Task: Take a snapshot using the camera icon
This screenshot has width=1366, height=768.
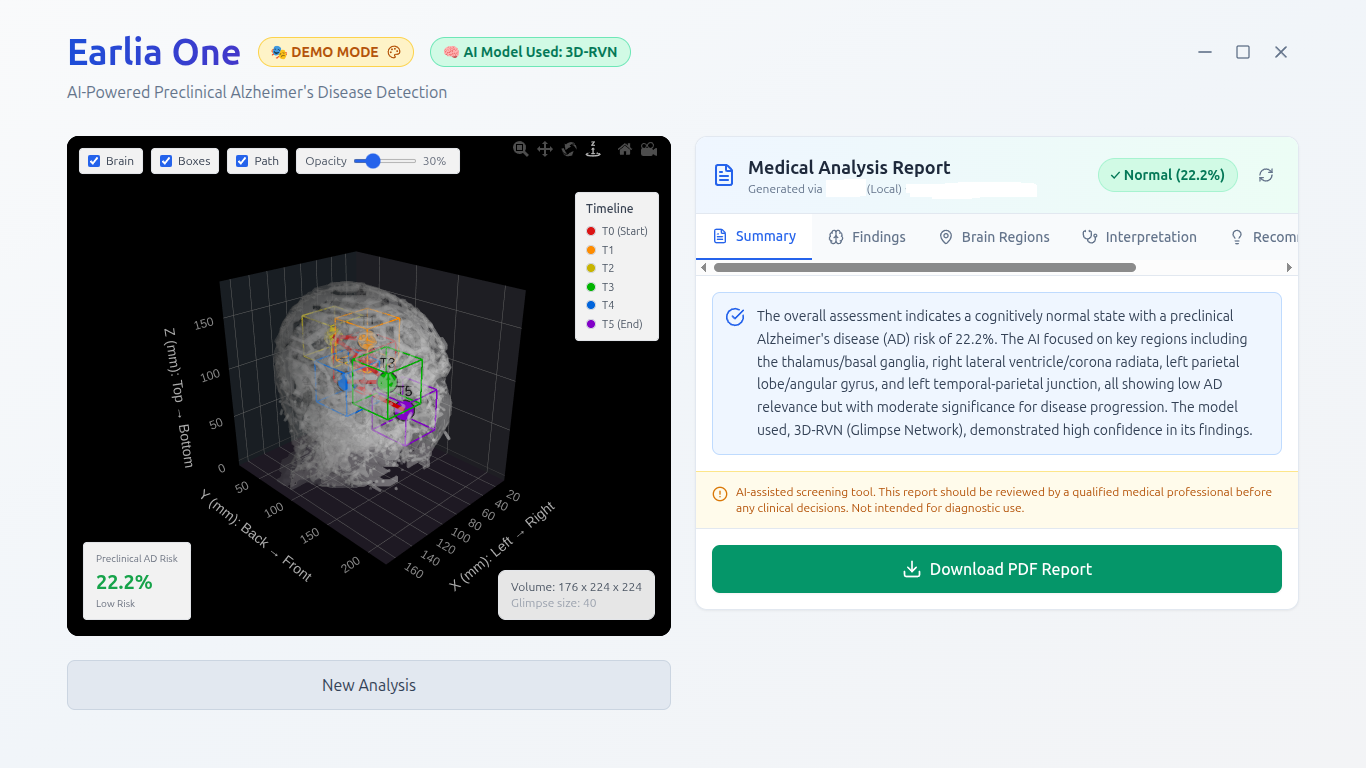Action: 648,148
